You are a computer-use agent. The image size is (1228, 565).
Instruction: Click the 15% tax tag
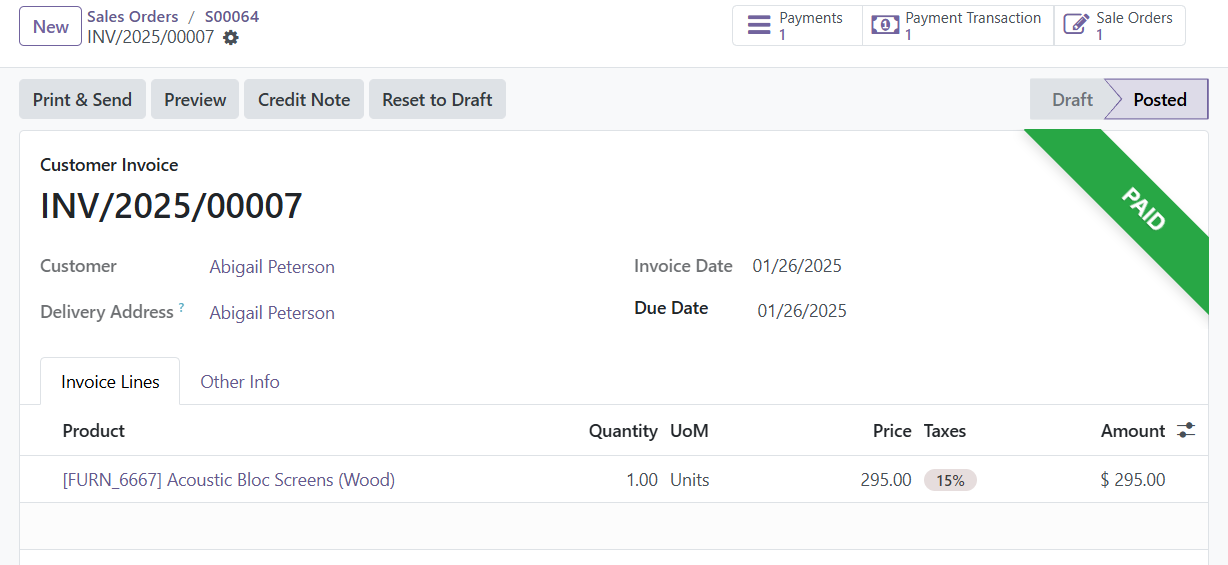(x=950, y=480)
